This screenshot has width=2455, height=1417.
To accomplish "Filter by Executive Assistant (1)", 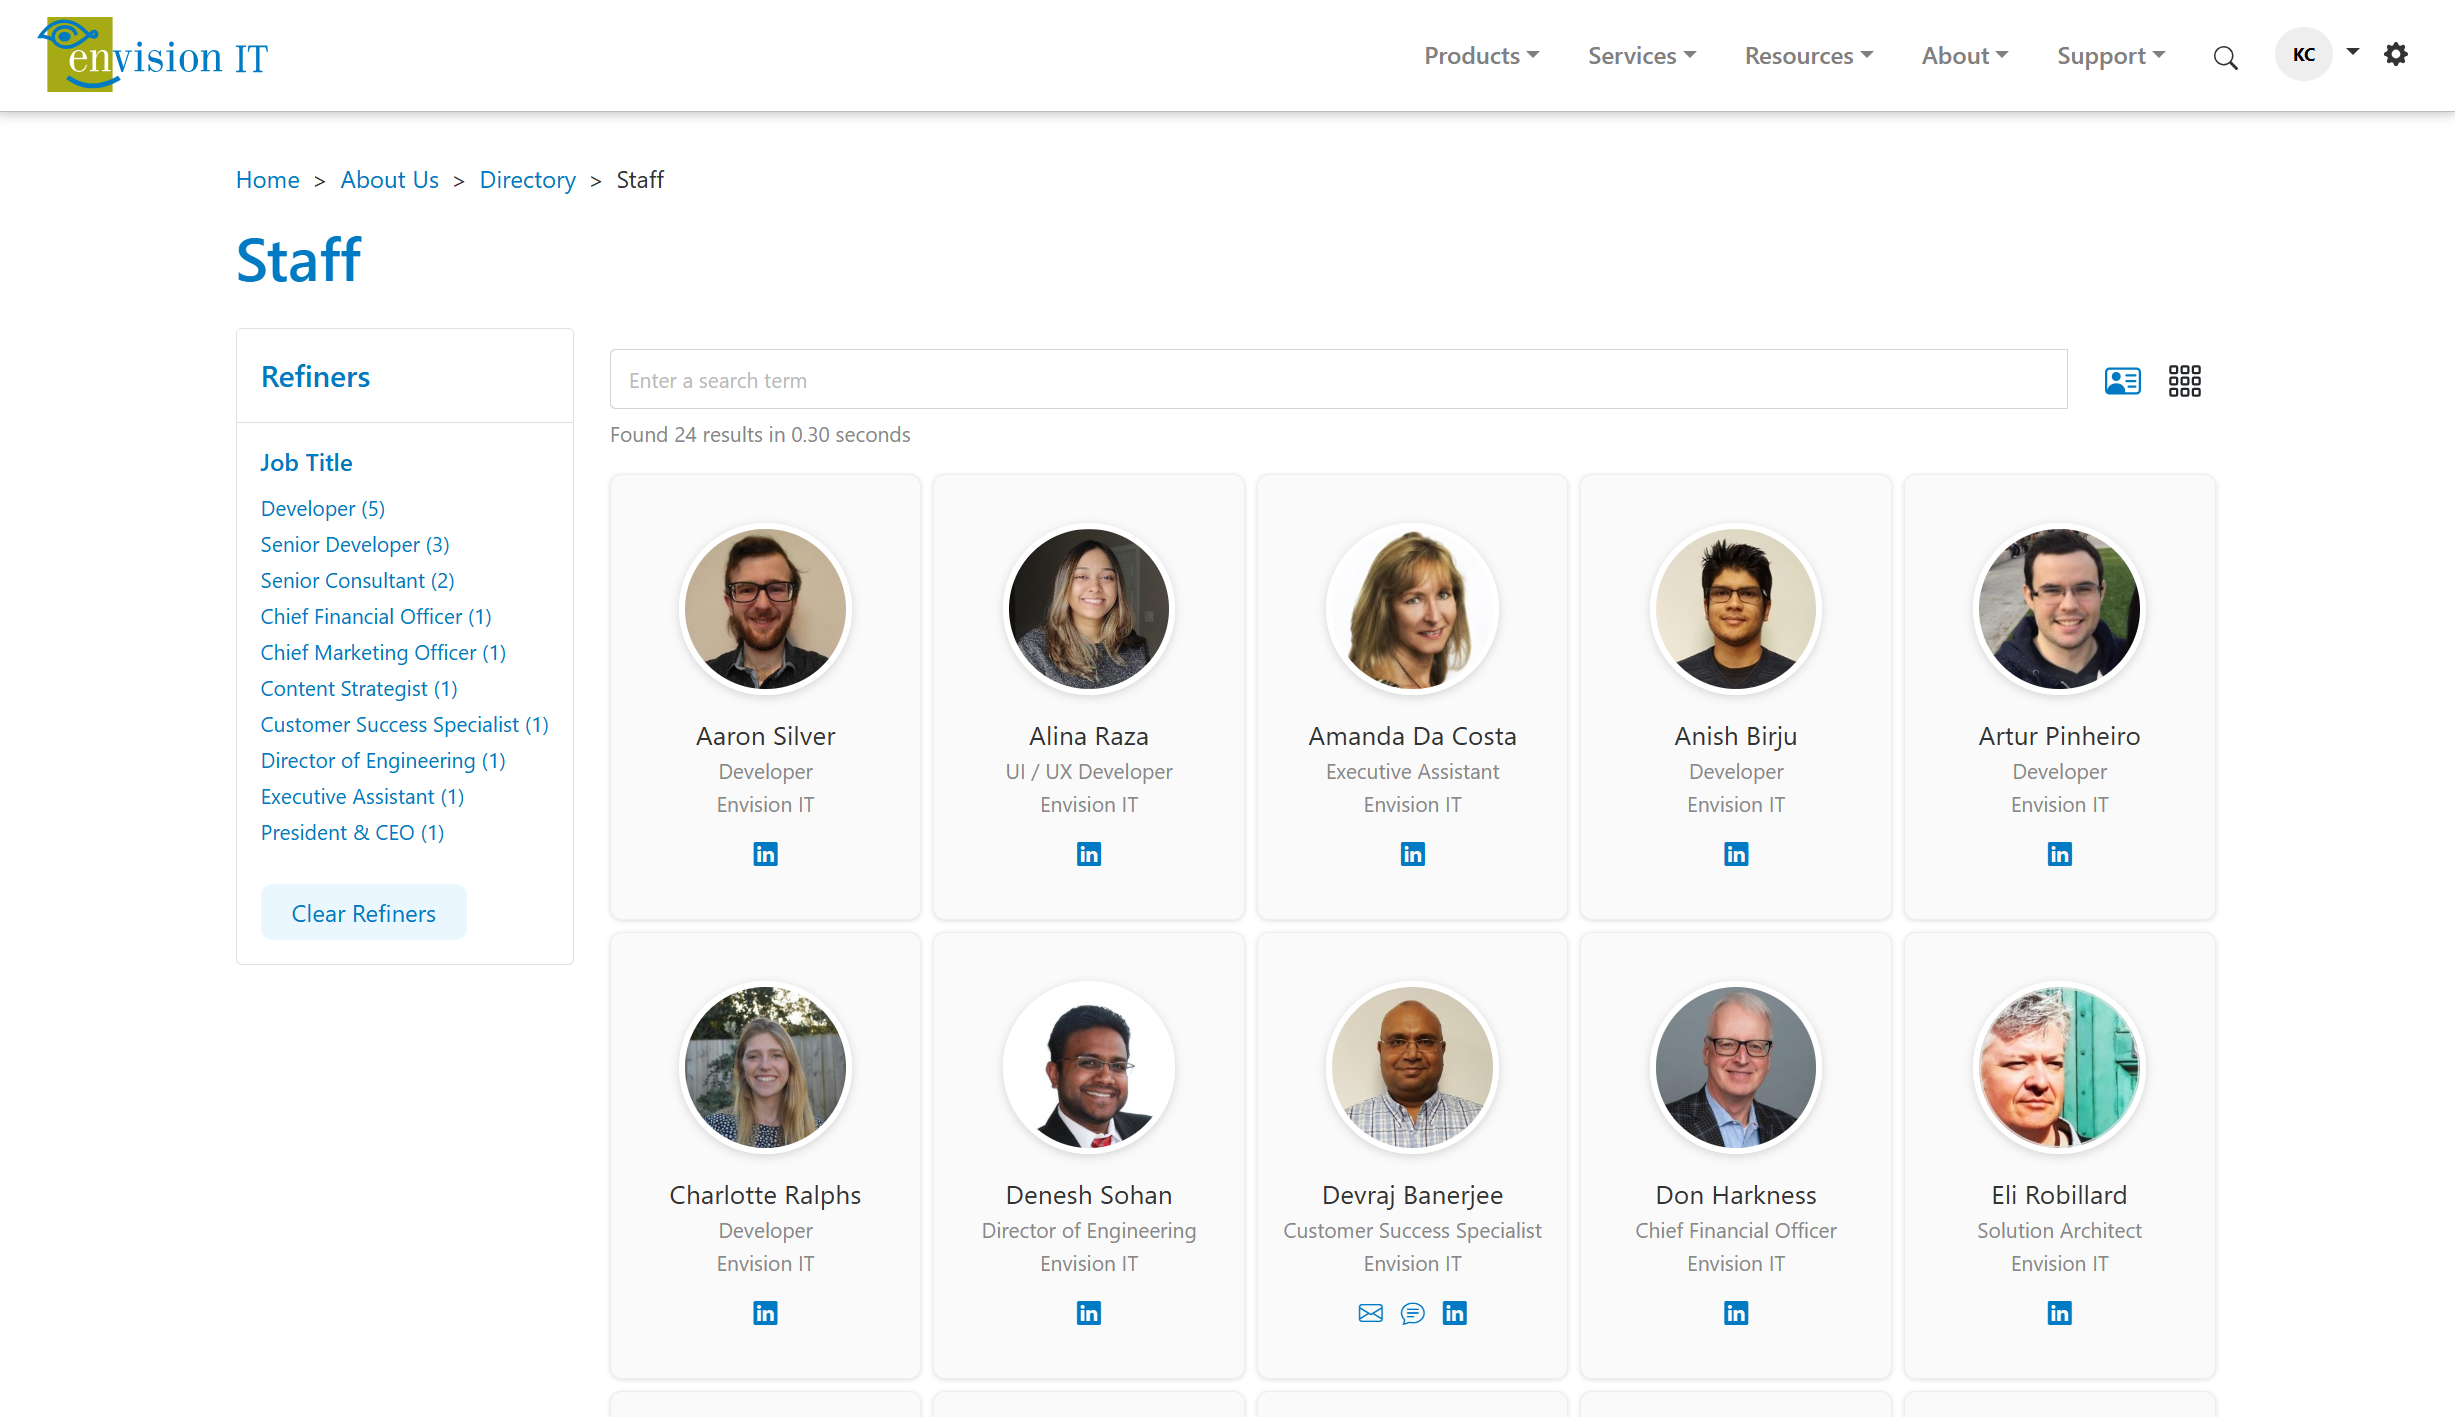I will tap(362, 797).
